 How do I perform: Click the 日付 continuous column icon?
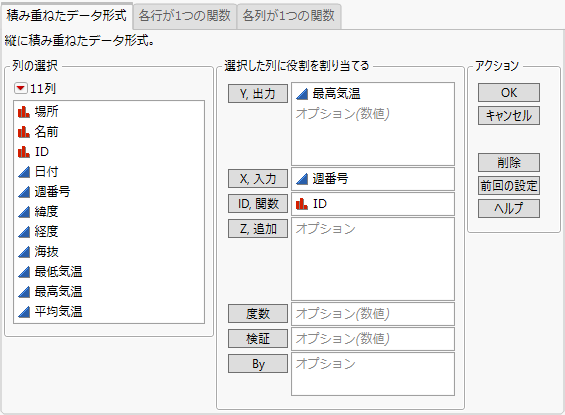(24, 172)
